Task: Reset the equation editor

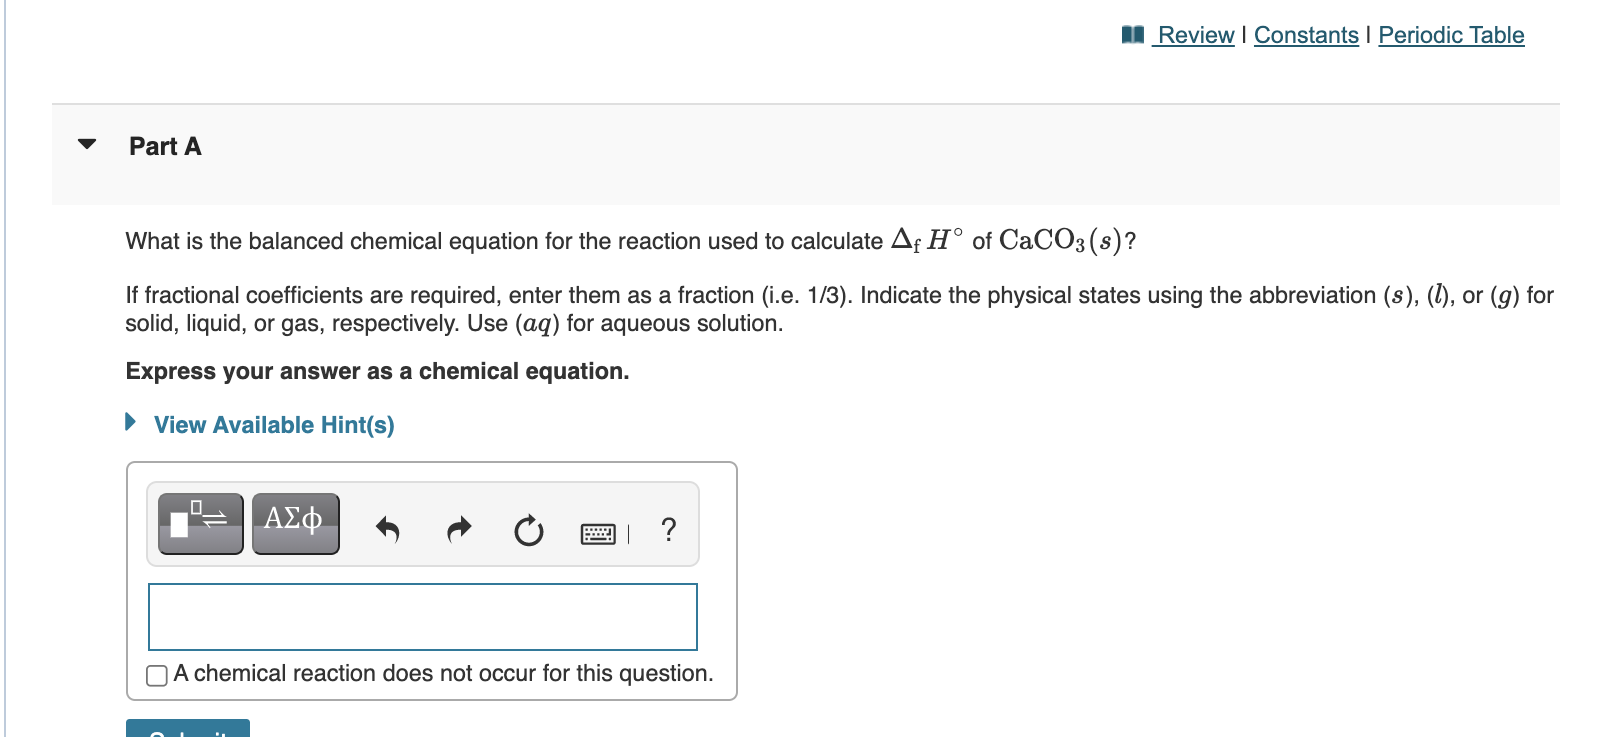Action: tap(528, 530)
